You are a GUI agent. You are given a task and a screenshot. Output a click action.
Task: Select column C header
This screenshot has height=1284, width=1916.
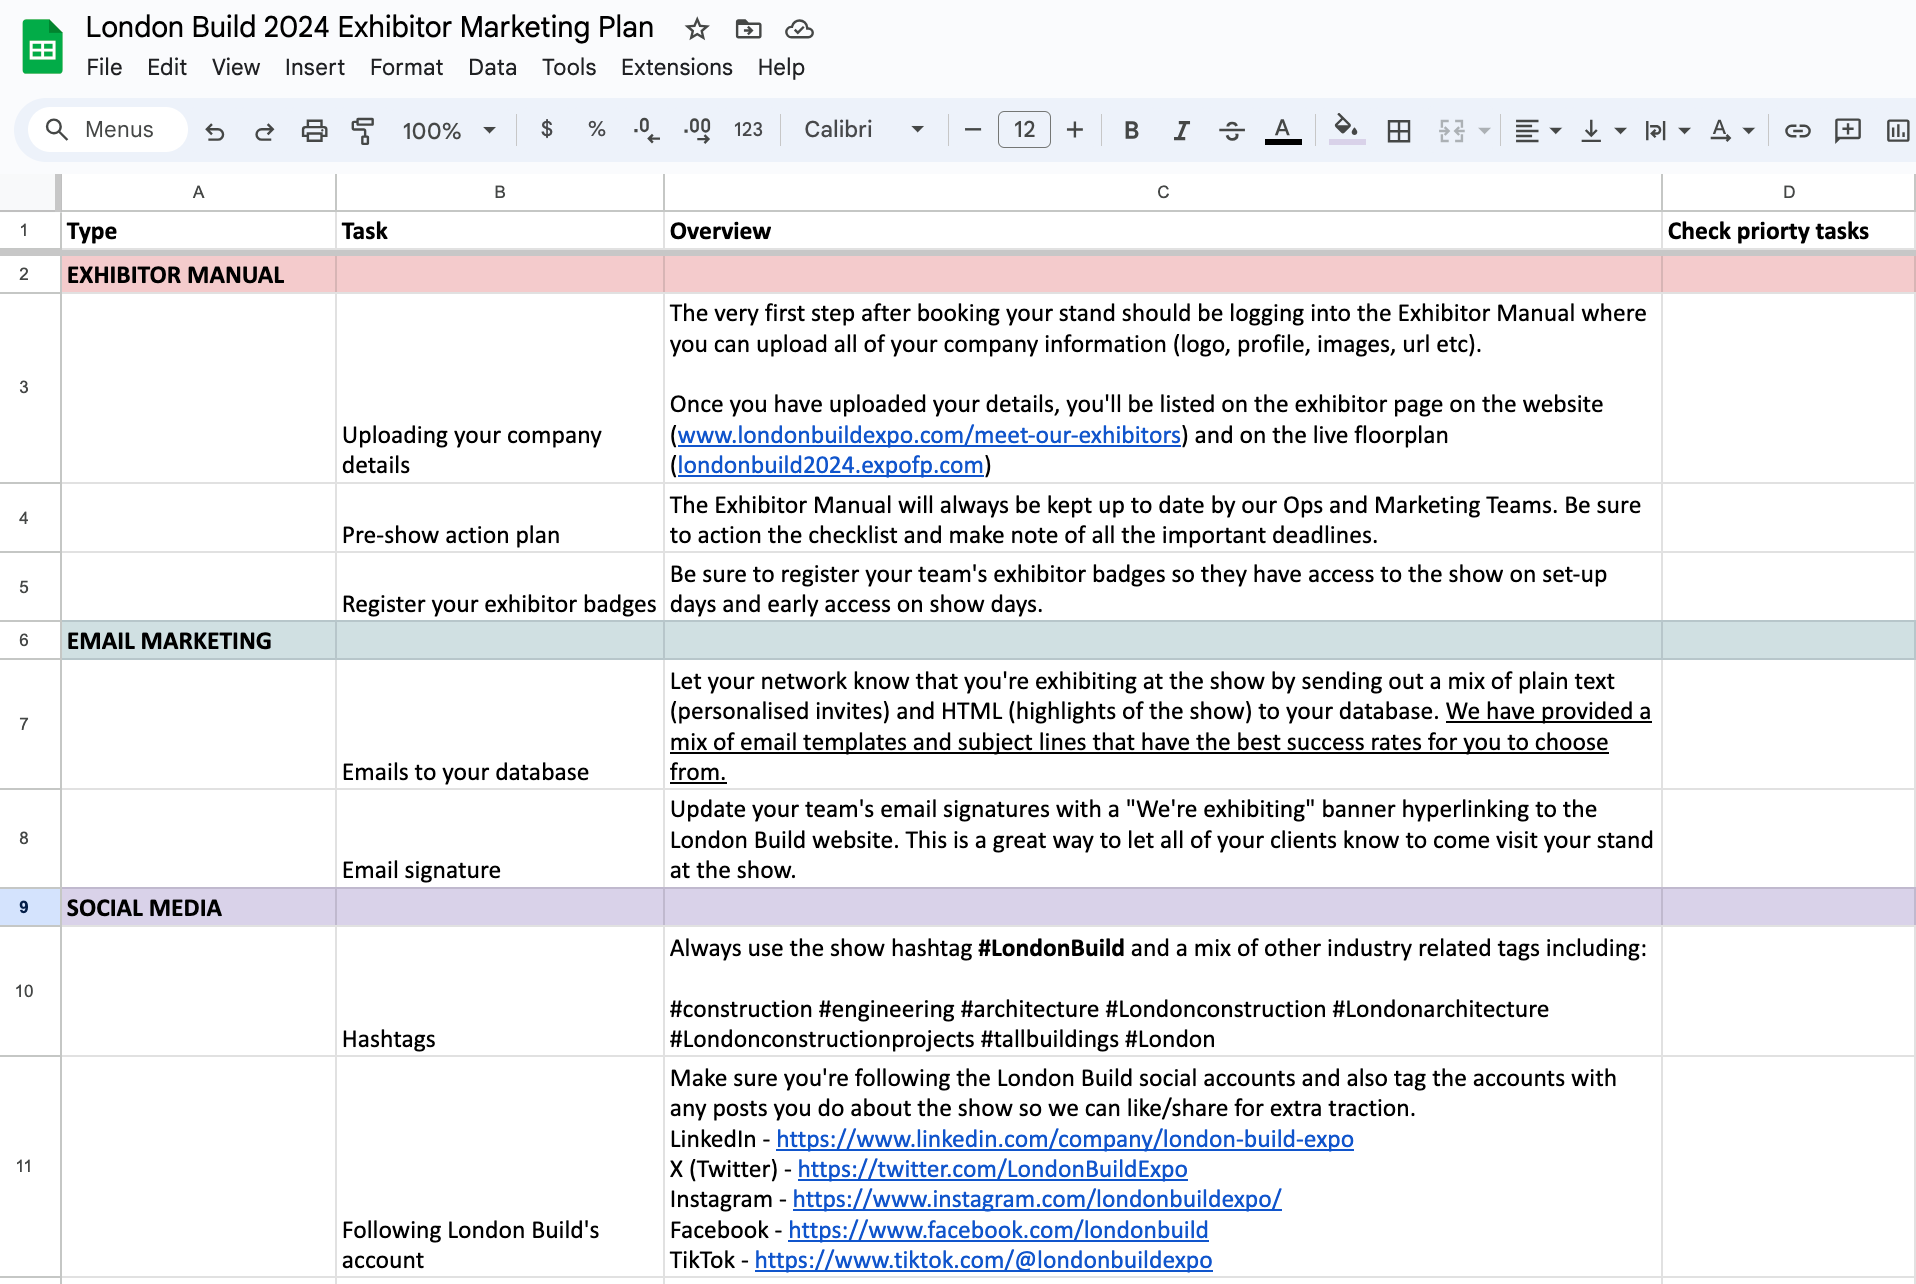pyautogui.click(x=1163, y=192)
